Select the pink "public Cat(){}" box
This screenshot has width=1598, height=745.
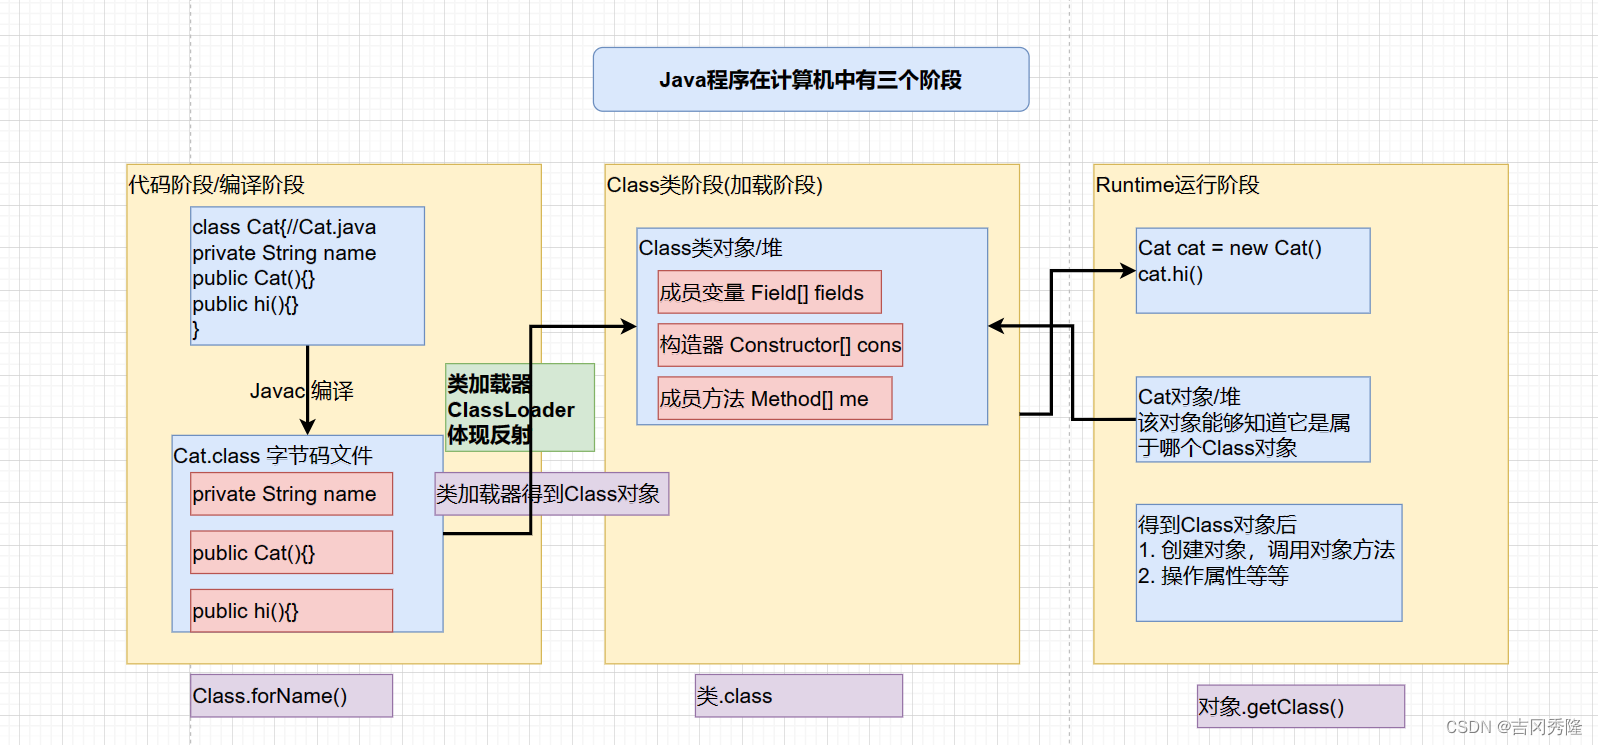point(291,552)
